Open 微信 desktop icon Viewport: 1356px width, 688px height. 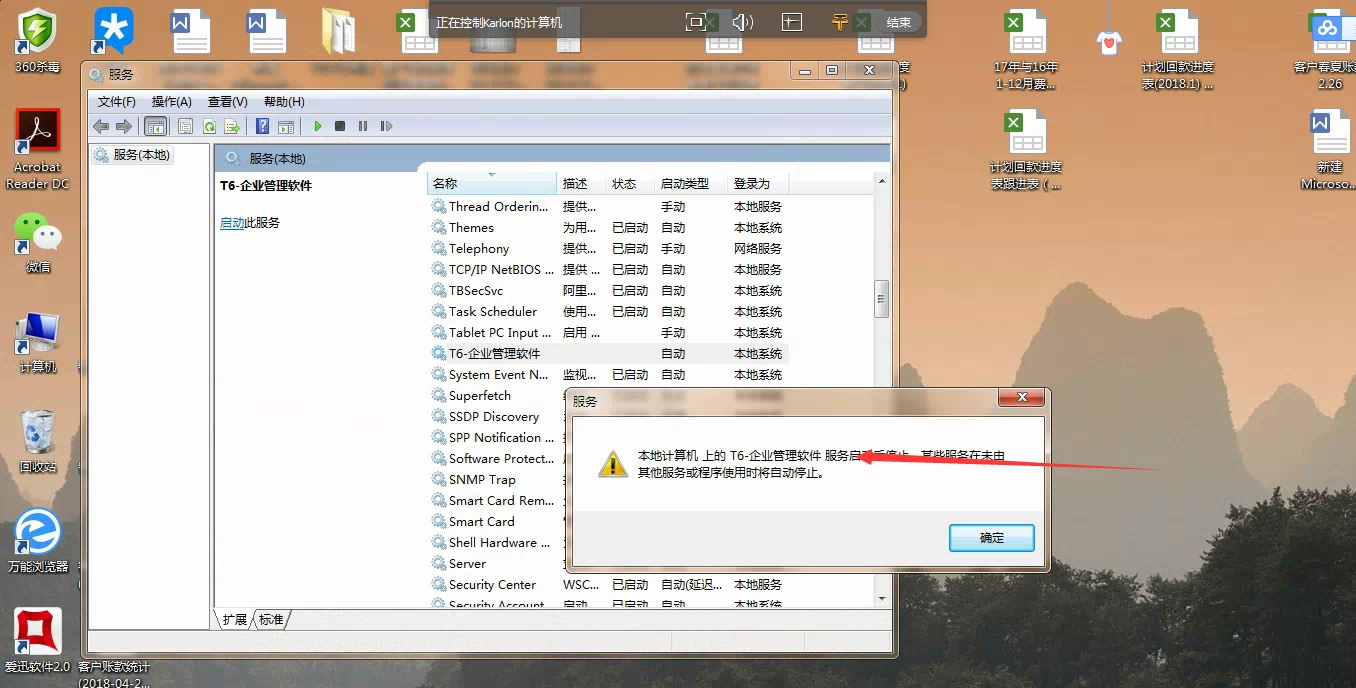pyautogui.click(x=38, y=242)
